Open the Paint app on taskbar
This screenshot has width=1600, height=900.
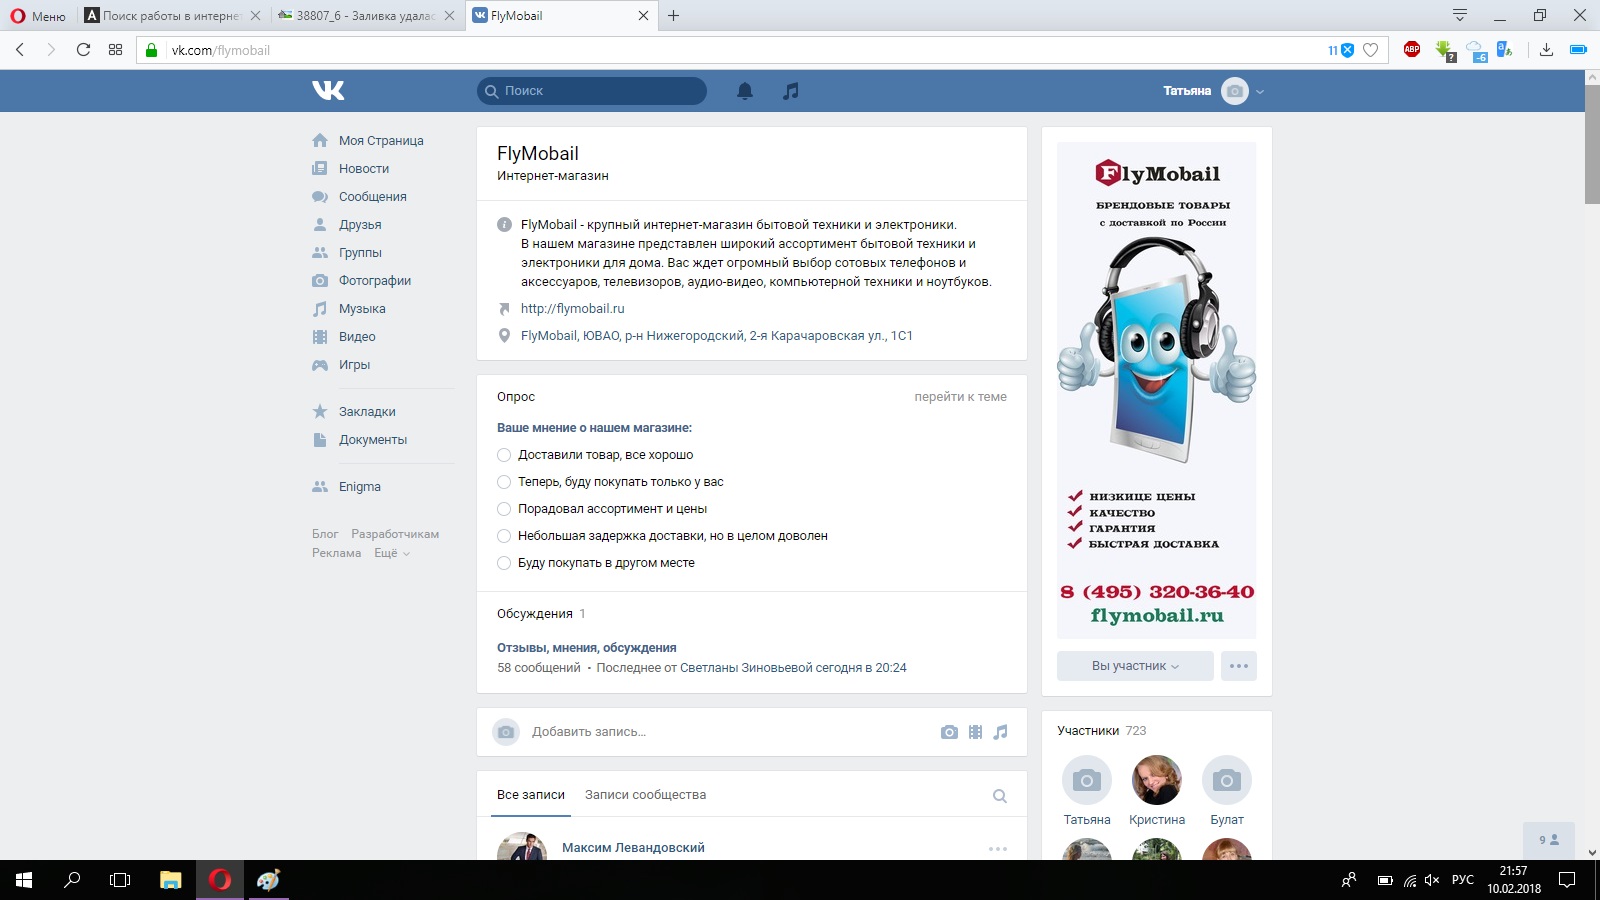(x=268, y=880)
